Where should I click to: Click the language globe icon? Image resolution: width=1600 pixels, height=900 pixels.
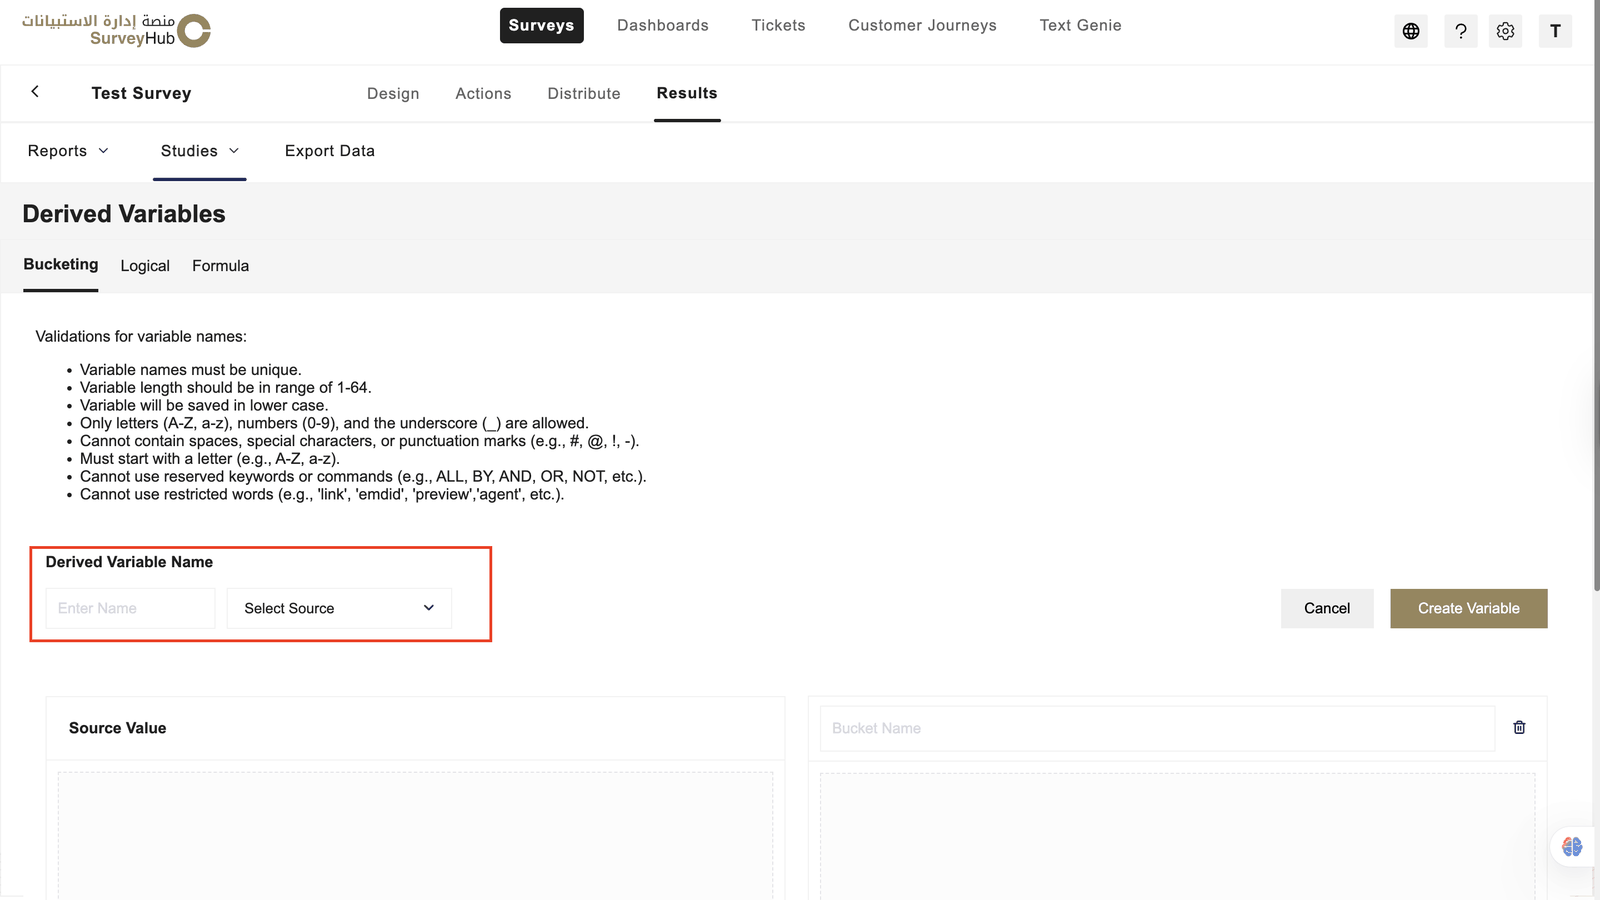point(1411,31)
